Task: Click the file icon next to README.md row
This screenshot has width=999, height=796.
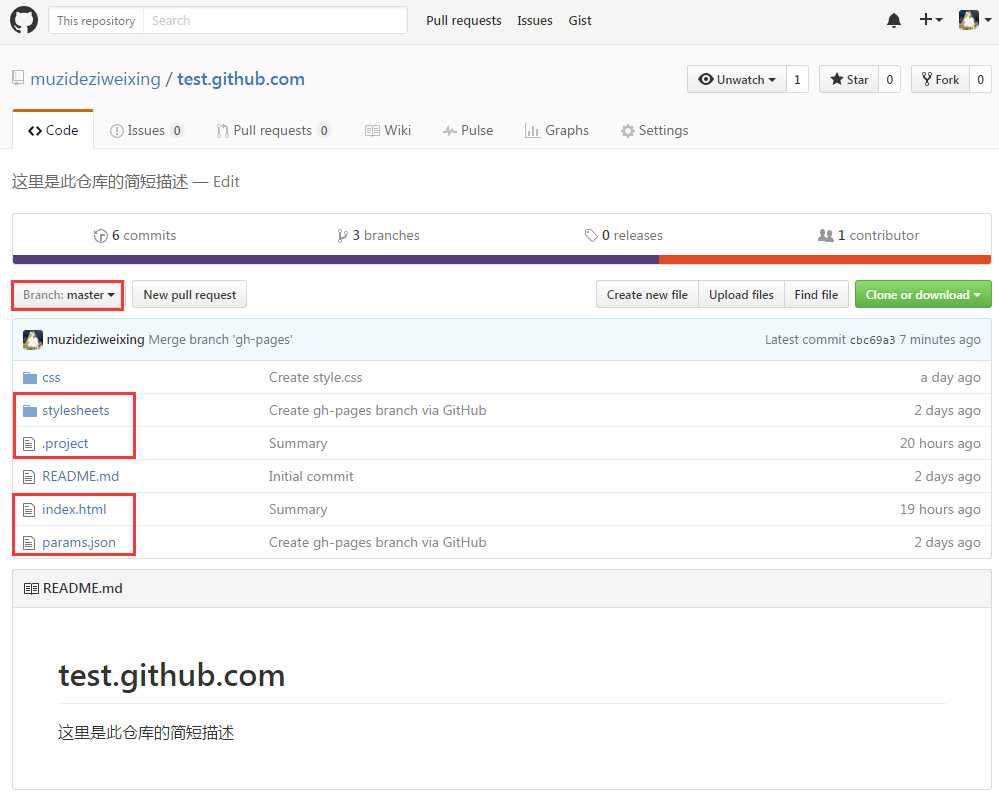Action: pos(29,477)
